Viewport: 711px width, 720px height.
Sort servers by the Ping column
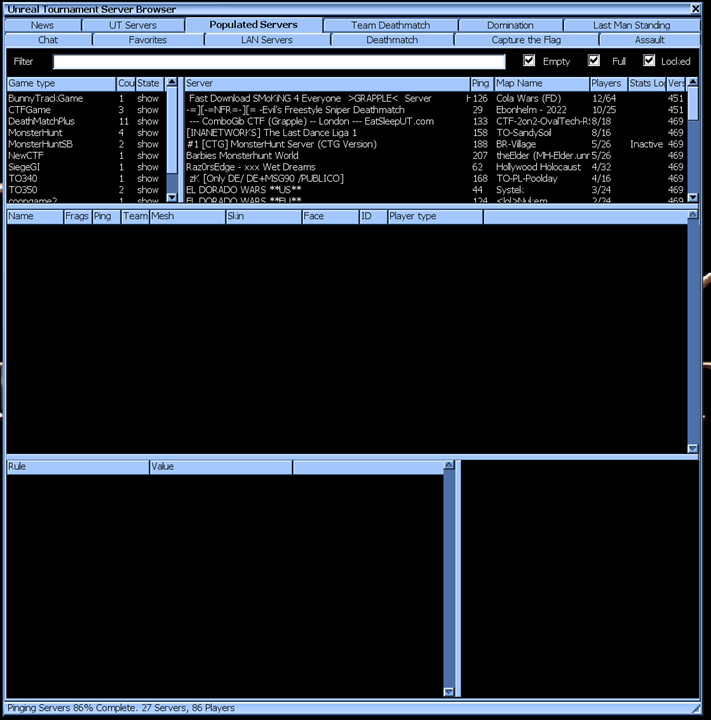click(x=481, y=83)
